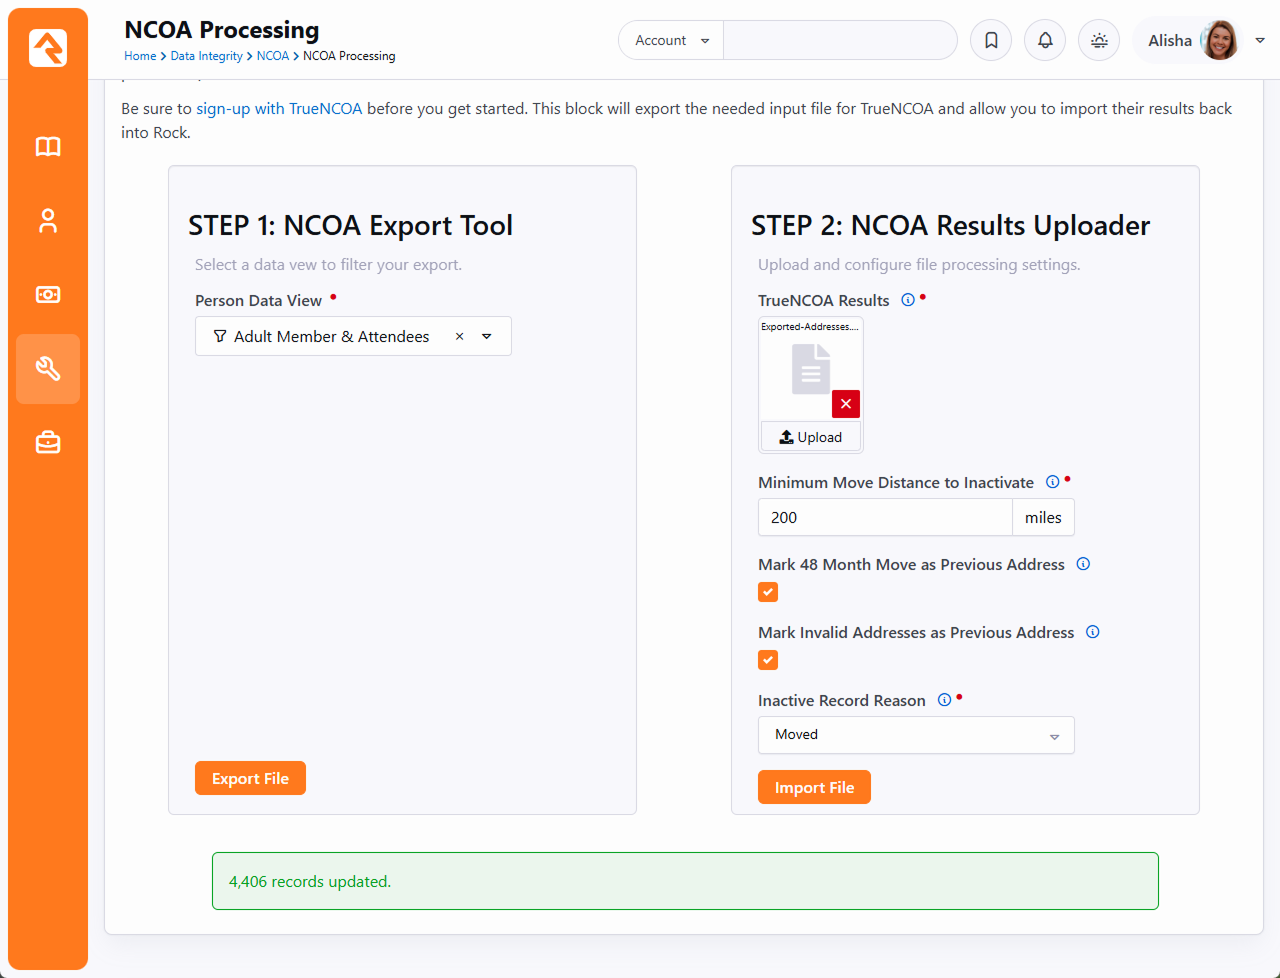Image resolution: width=1280 pixels, height=978 pixels.
Task: Click the minimum move distance field
Action: click(x=884, y=518)
